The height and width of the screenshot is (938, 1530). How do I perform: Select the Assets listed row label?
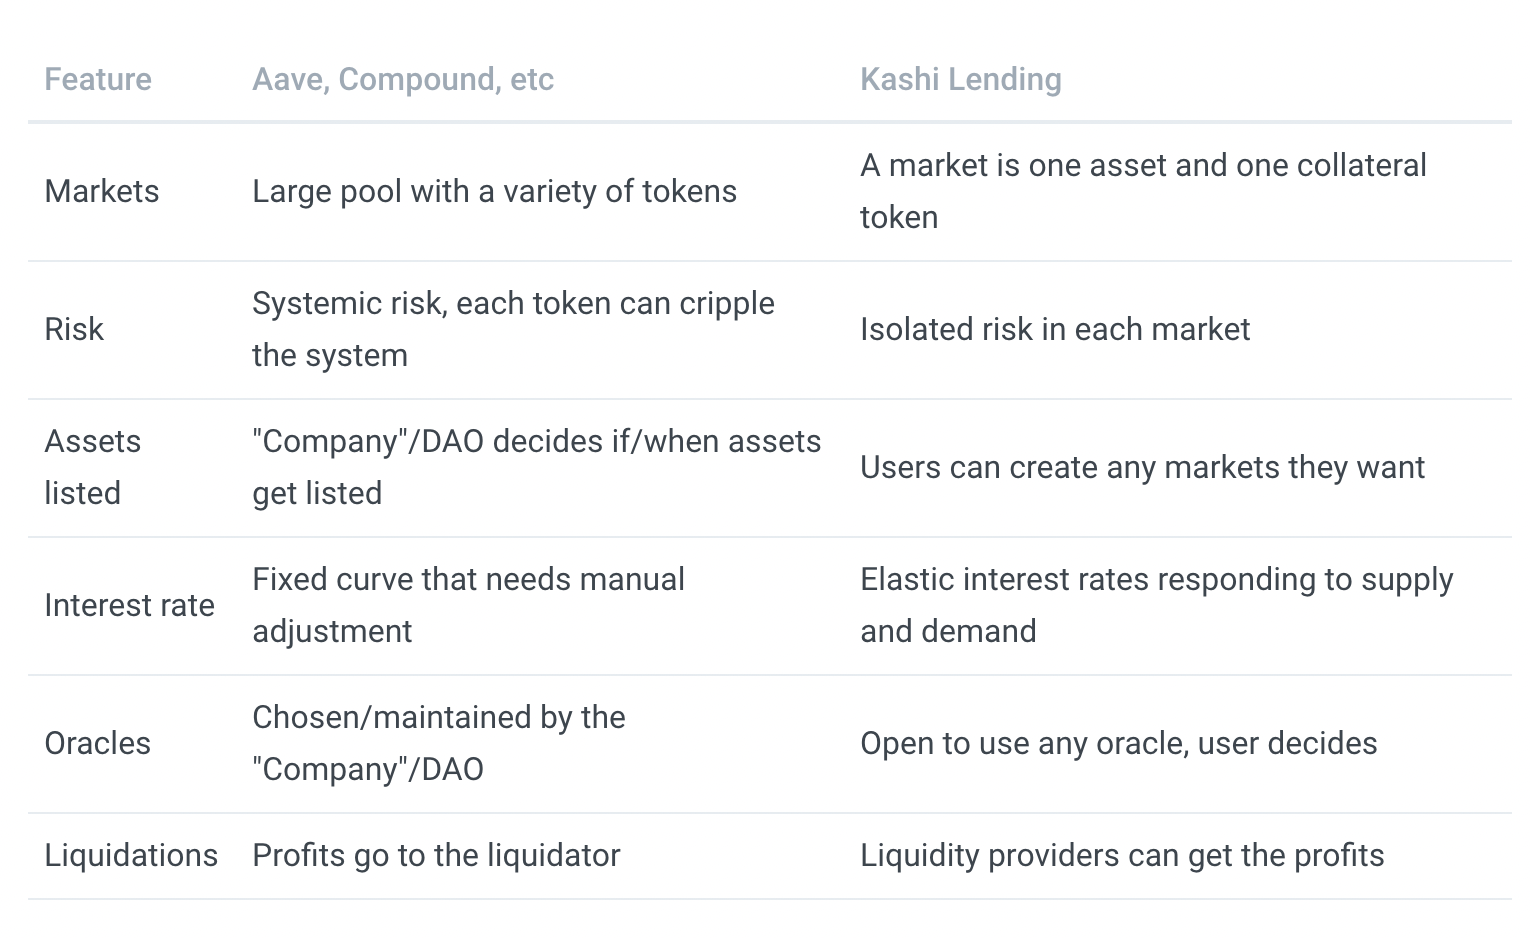click(x=92, y=467)
